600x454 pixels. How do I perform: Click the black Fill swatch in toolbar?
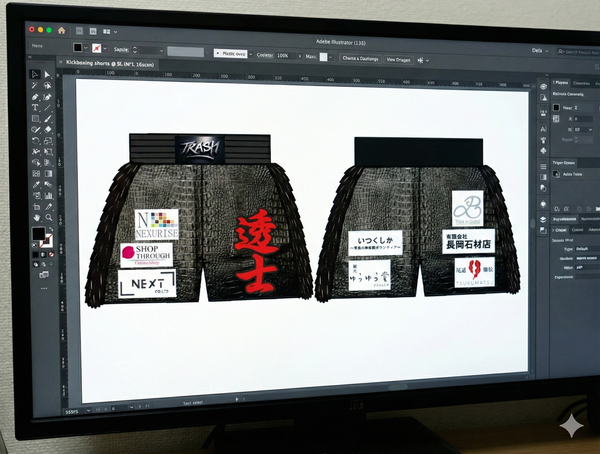point(39,234)
